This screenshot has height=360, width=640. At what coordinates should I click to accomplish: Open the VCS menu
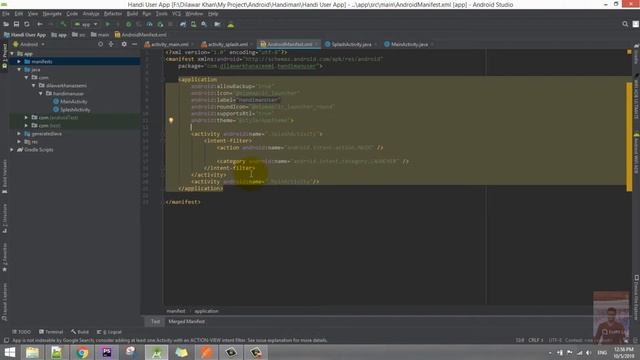click(x=176, y=14)
